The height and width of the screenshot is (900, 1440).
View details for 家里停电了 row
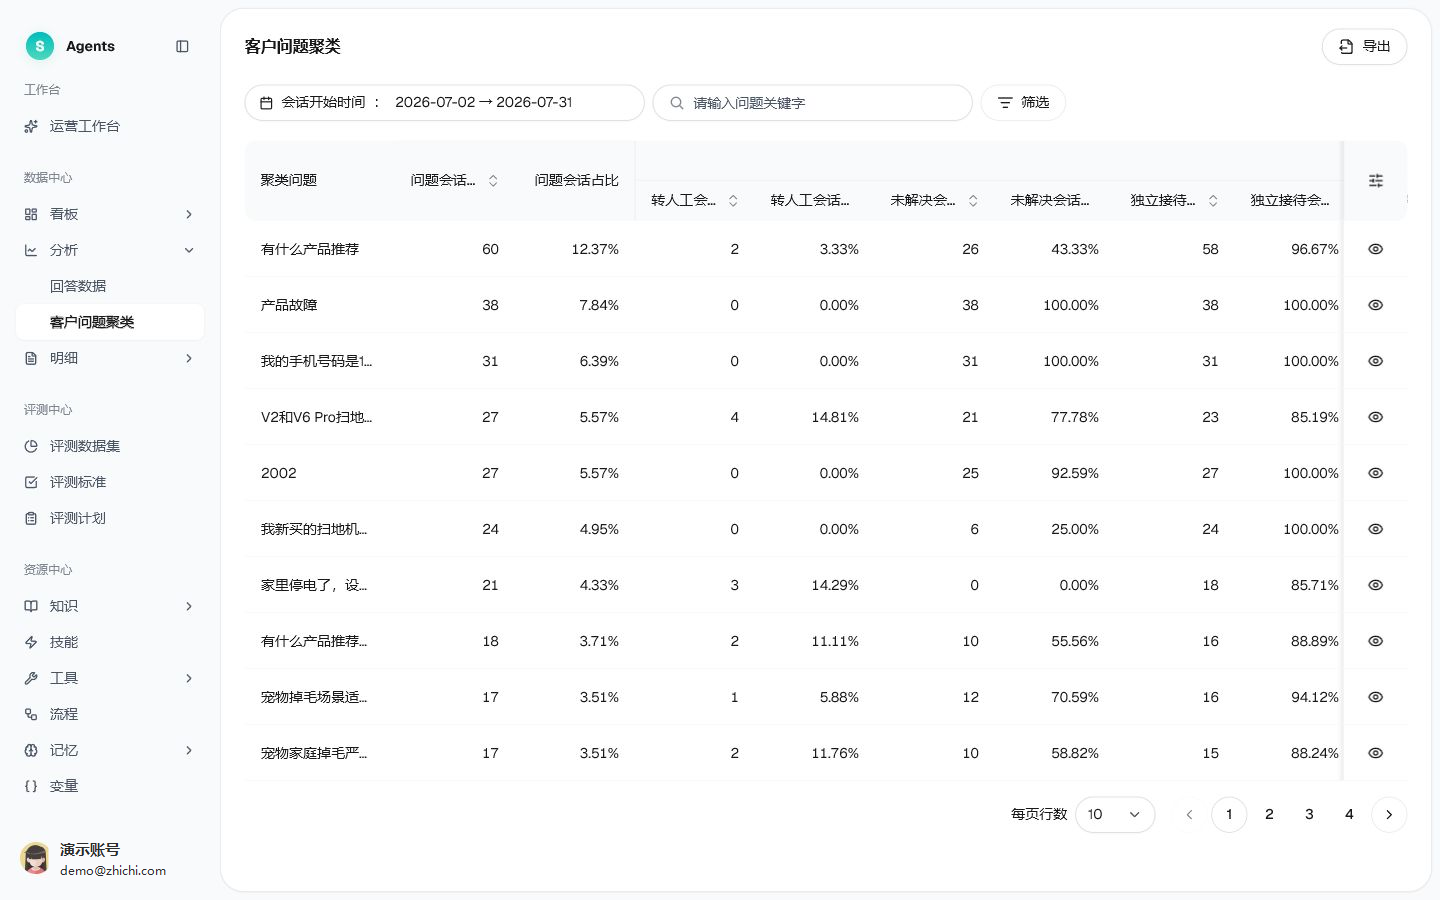click(x=1376, y=585)
